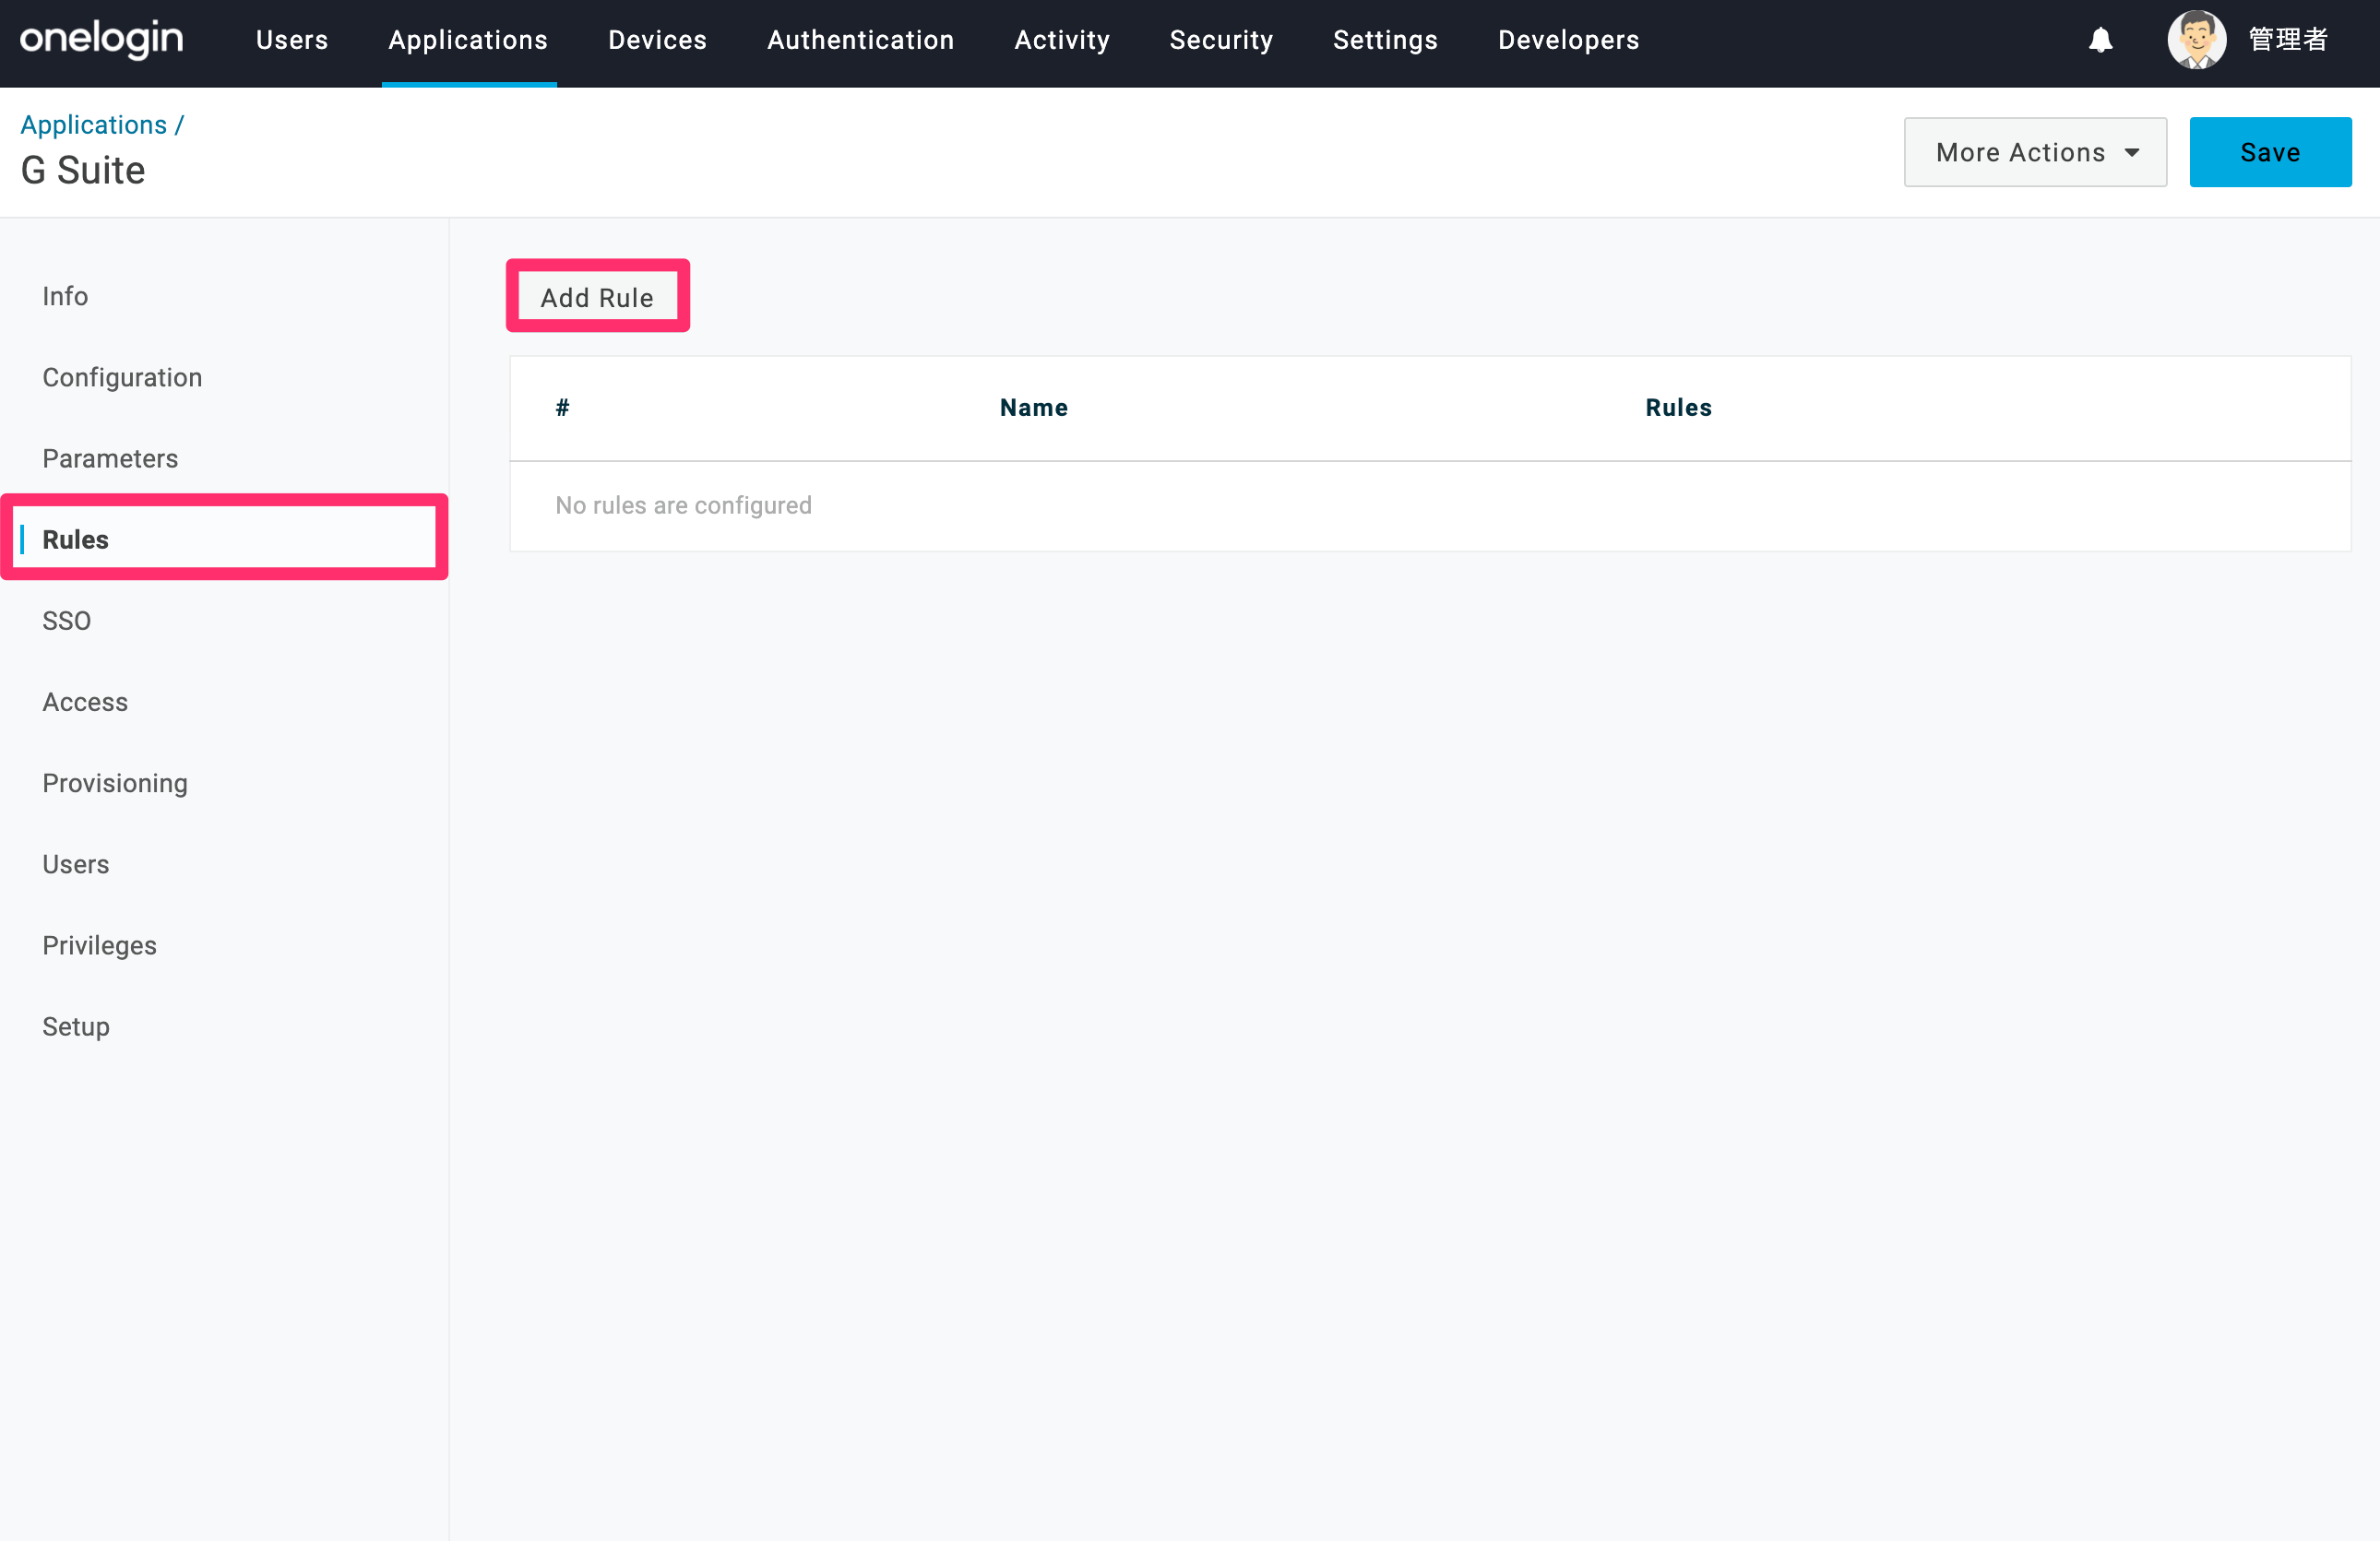The width and height of the screenshot is (2380, 1541).
Task: Switch to the Privileges tab
Action: [99, 945]
